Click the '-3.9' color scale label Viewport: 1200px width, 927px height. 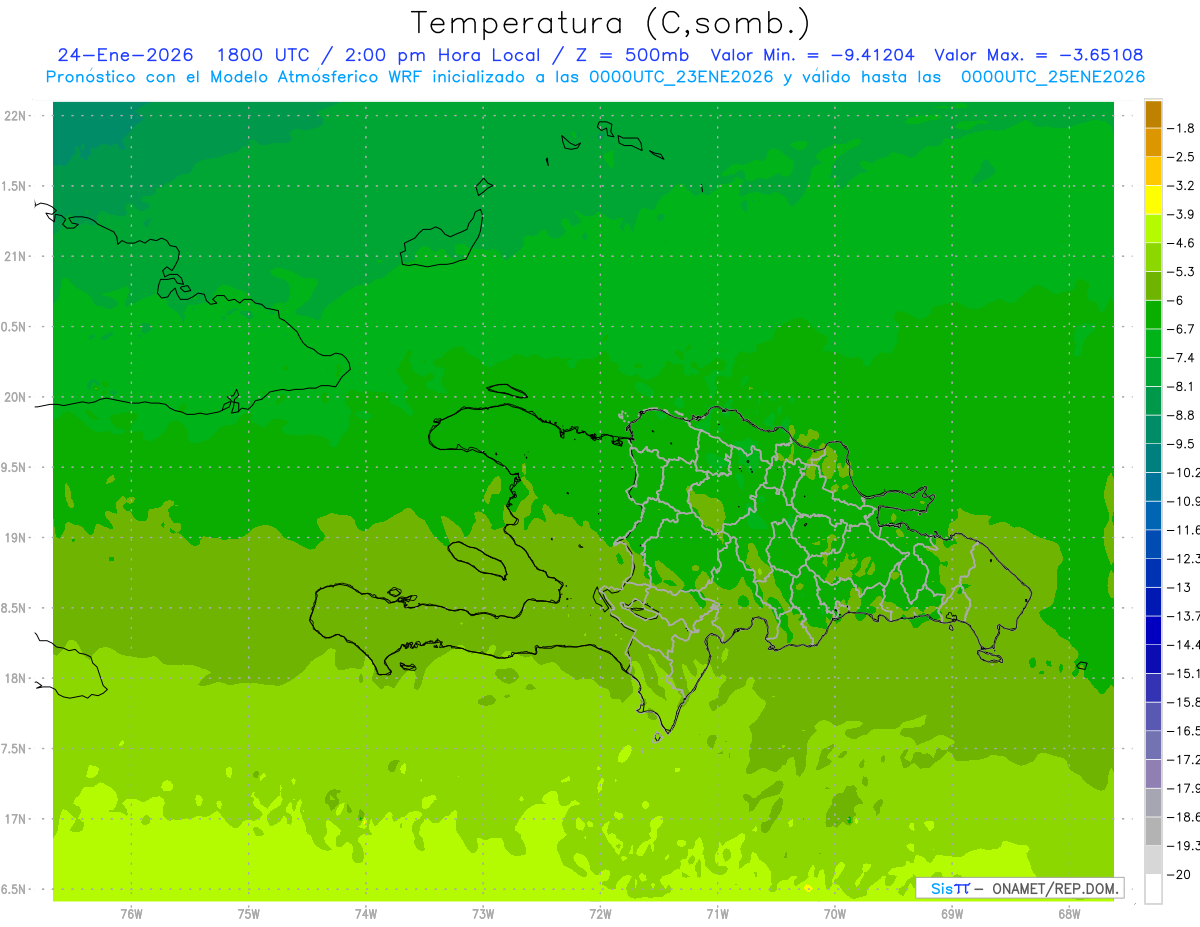pos(1181,214)
